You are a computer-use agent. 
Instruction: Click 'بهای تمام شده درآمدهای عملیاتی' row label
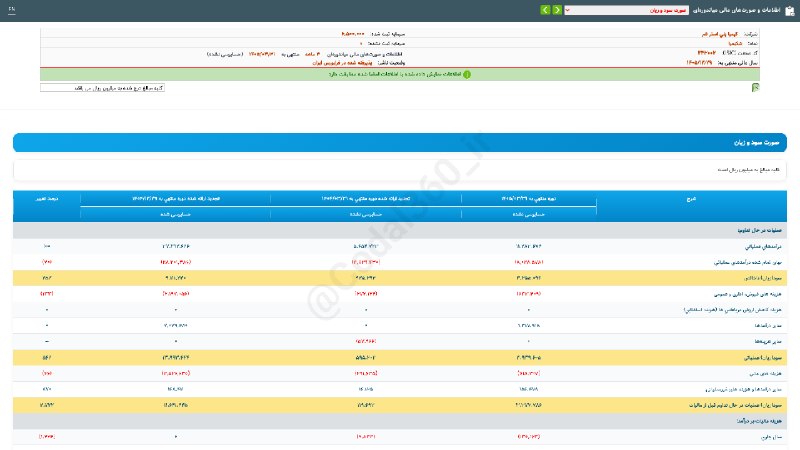747,262
